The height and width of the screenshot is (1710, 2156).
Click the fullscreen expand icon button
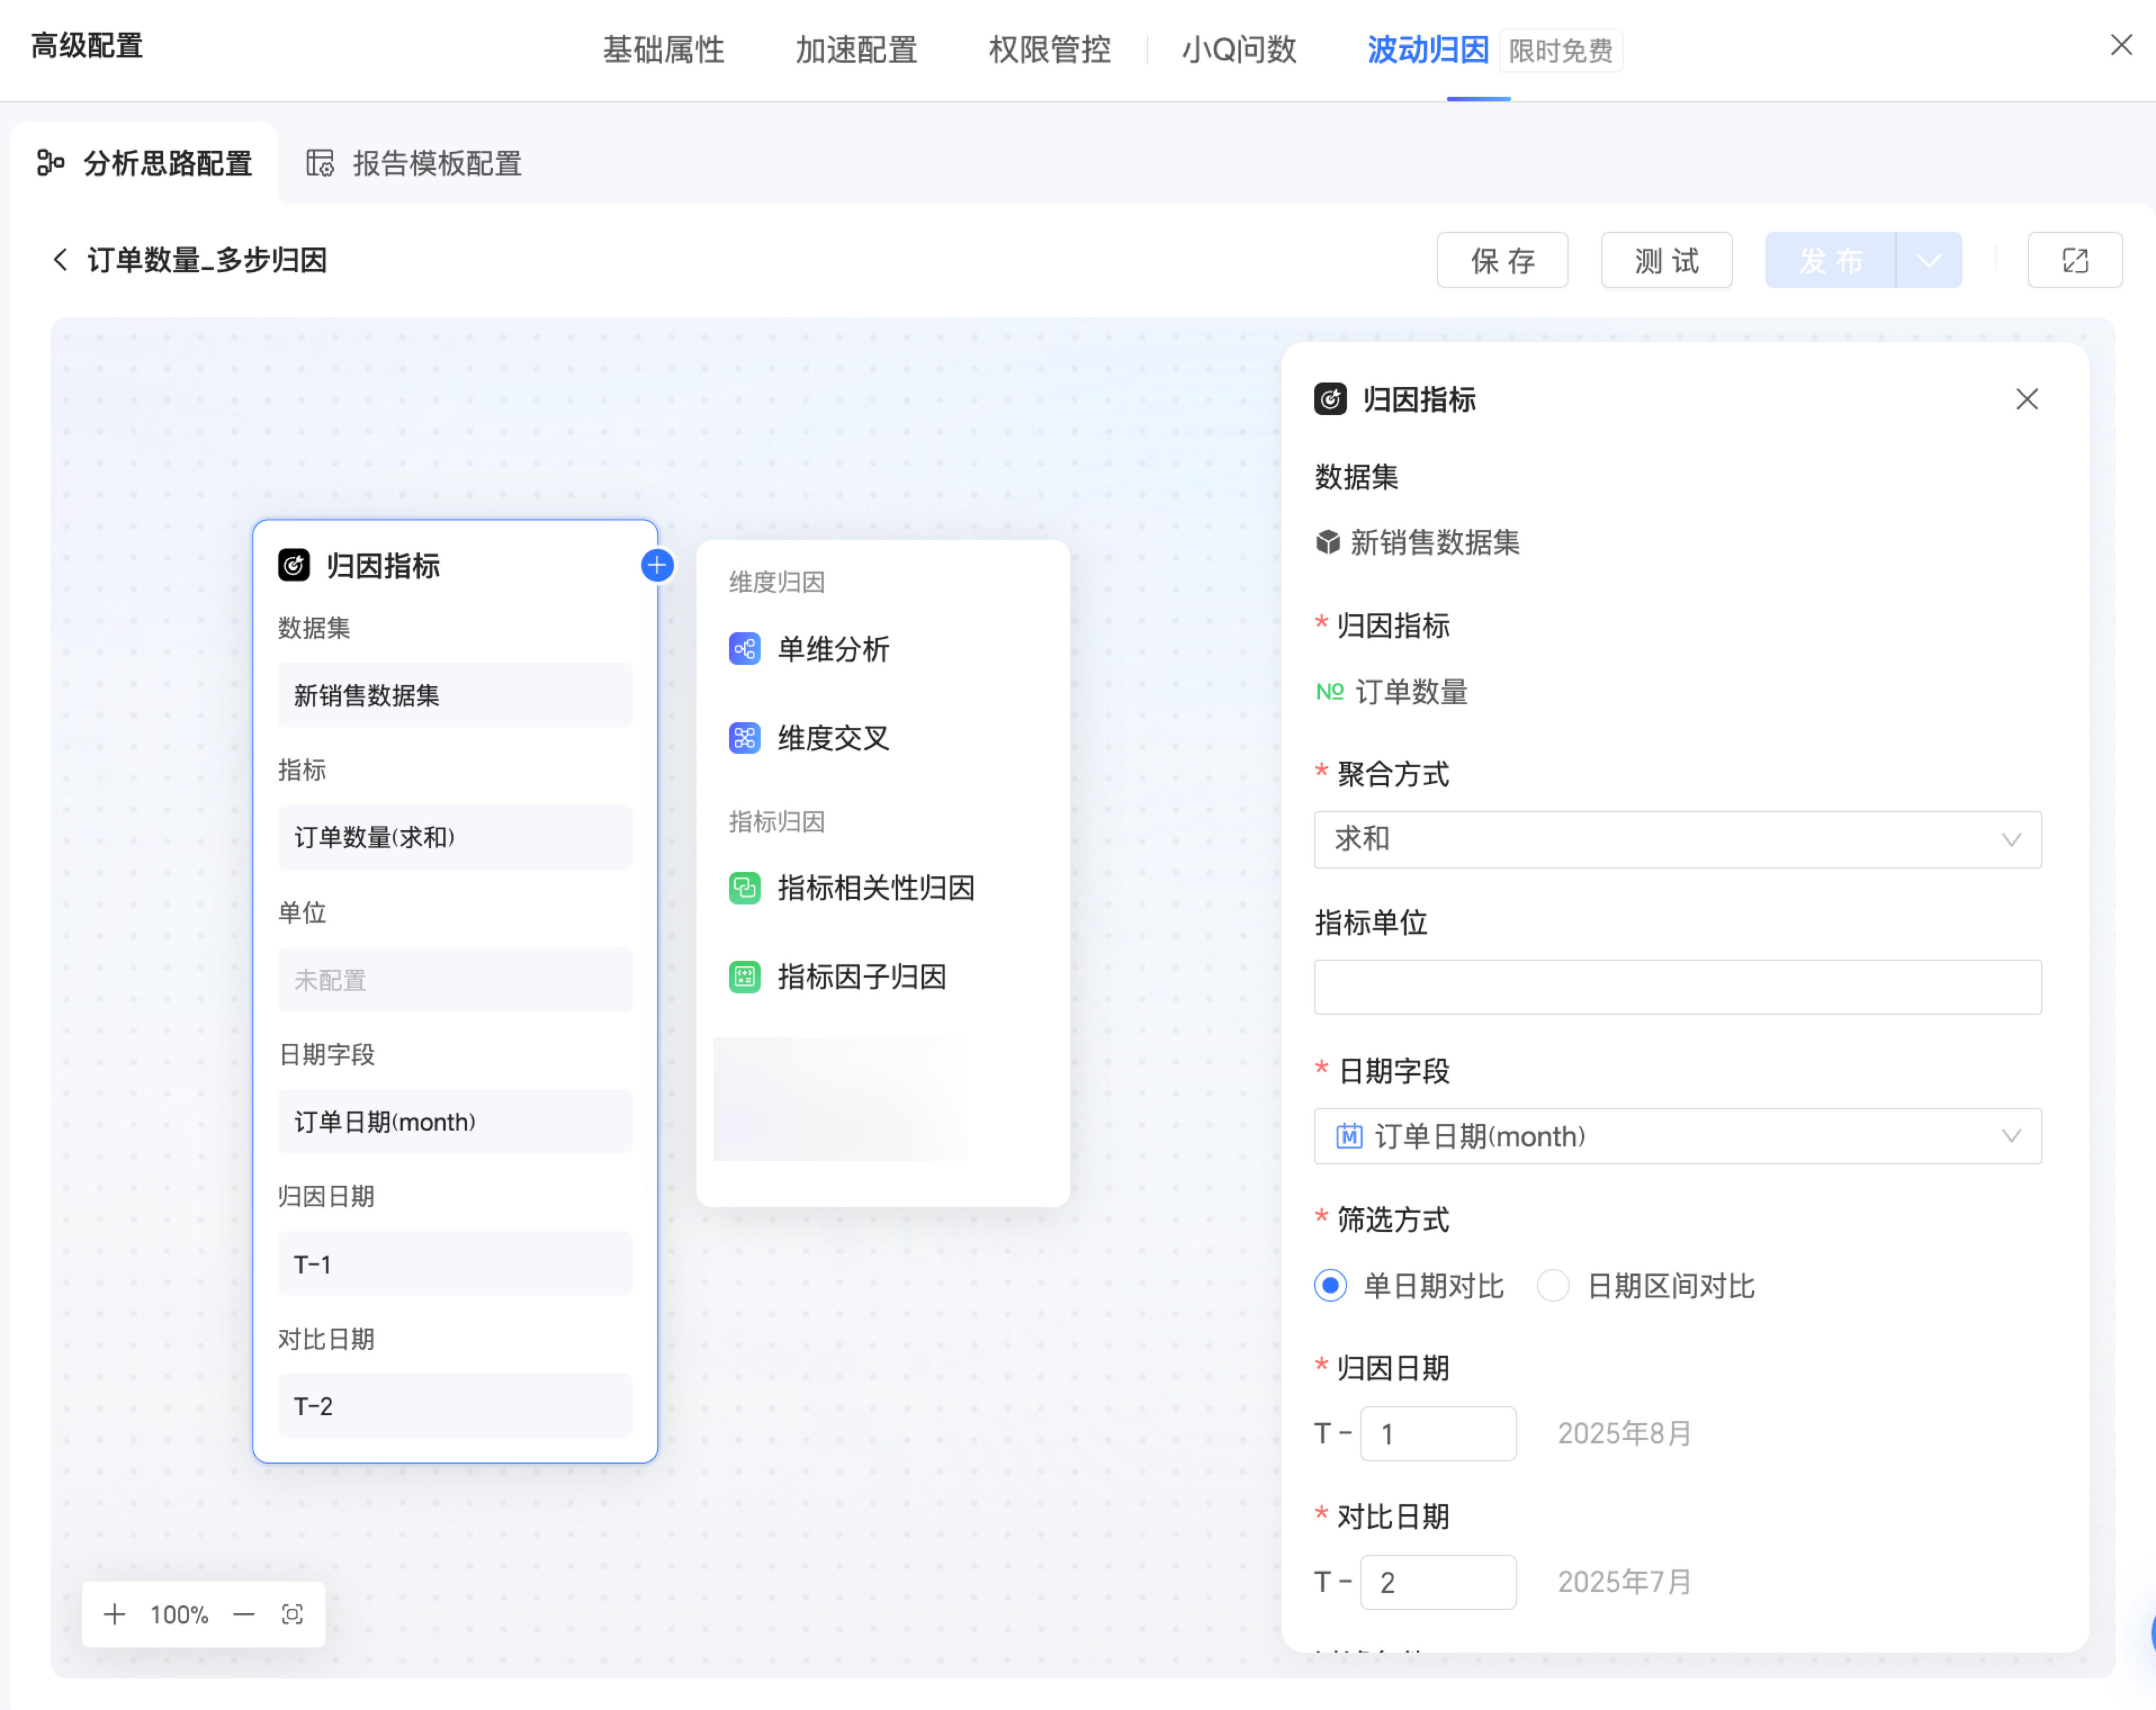2074,261
